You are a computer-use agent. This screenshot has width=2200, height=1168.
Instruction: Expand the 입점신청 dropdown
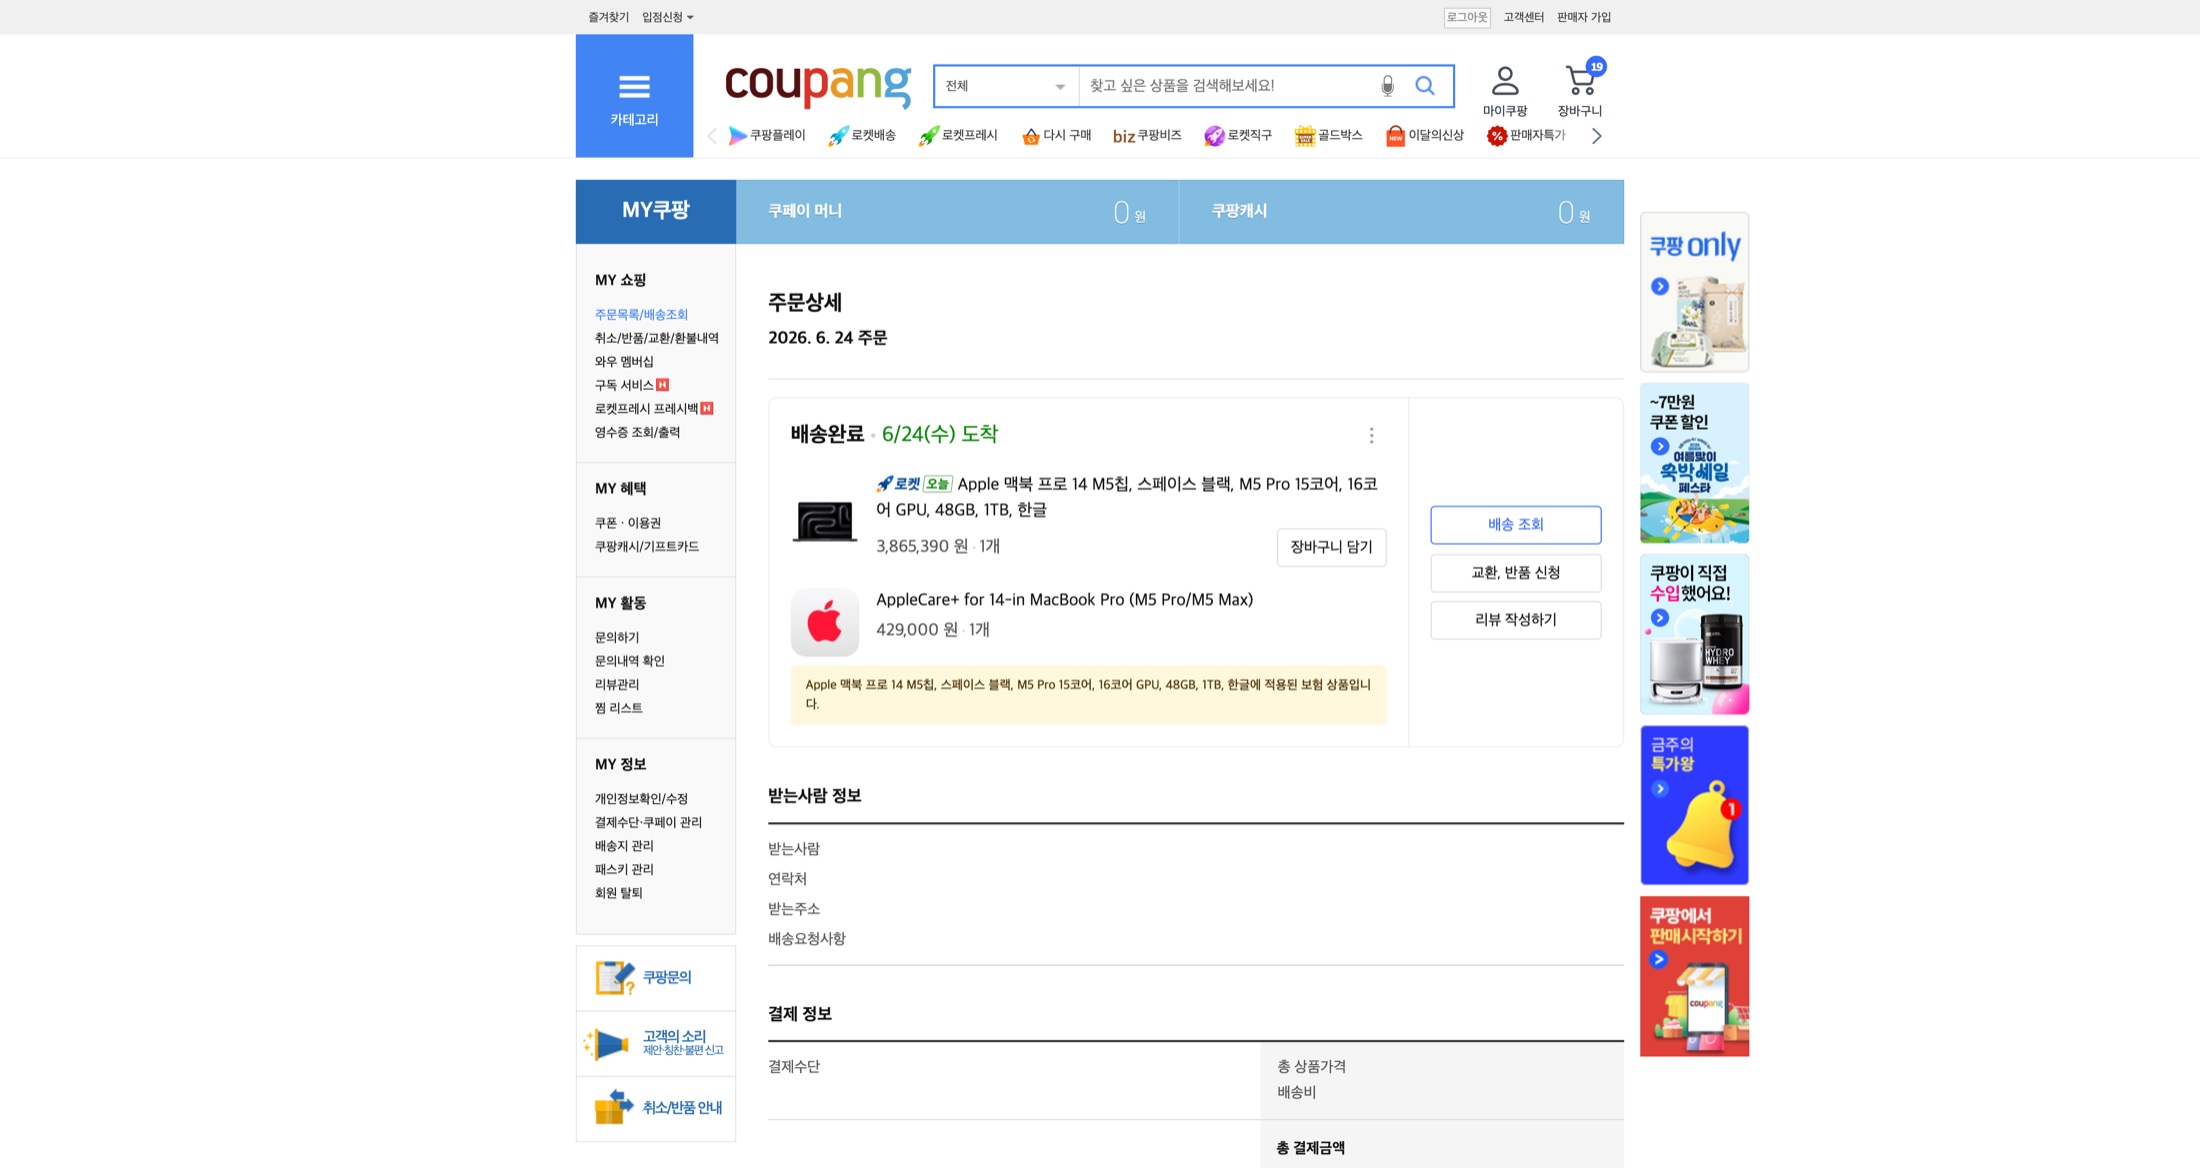point(667,17)
